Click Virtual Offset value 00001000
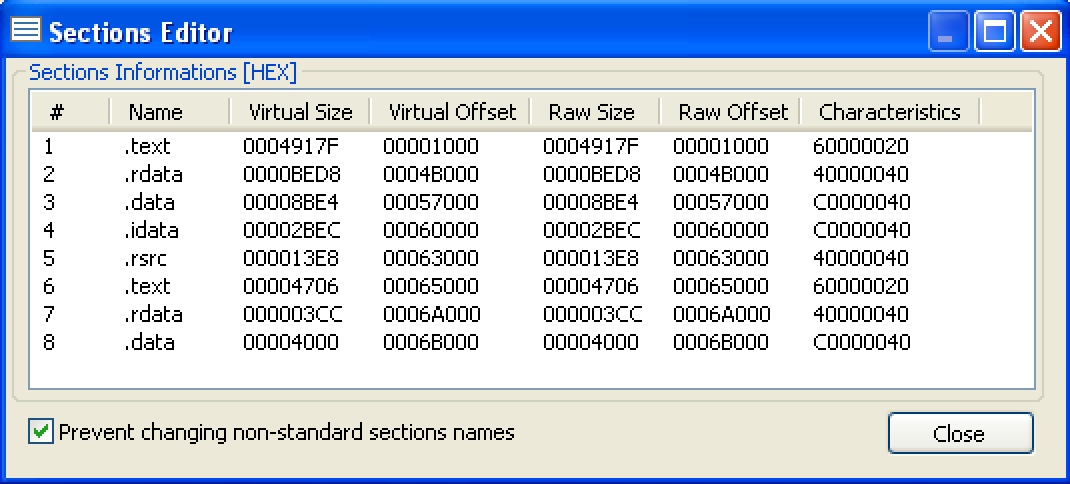 click(x=431, y=146)
